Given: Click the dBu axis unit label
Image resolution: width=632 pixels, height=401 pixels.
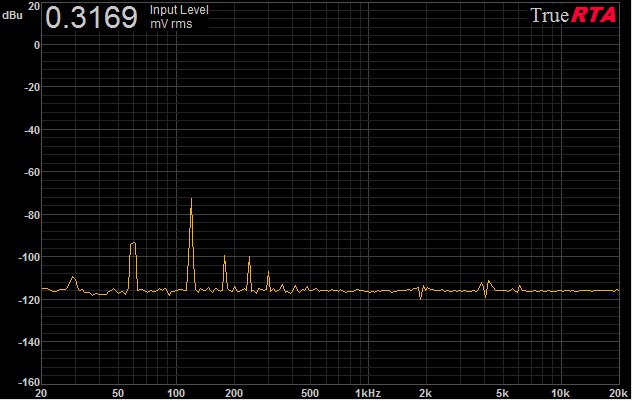Looking at the screenshot, I should click(12, 16).
